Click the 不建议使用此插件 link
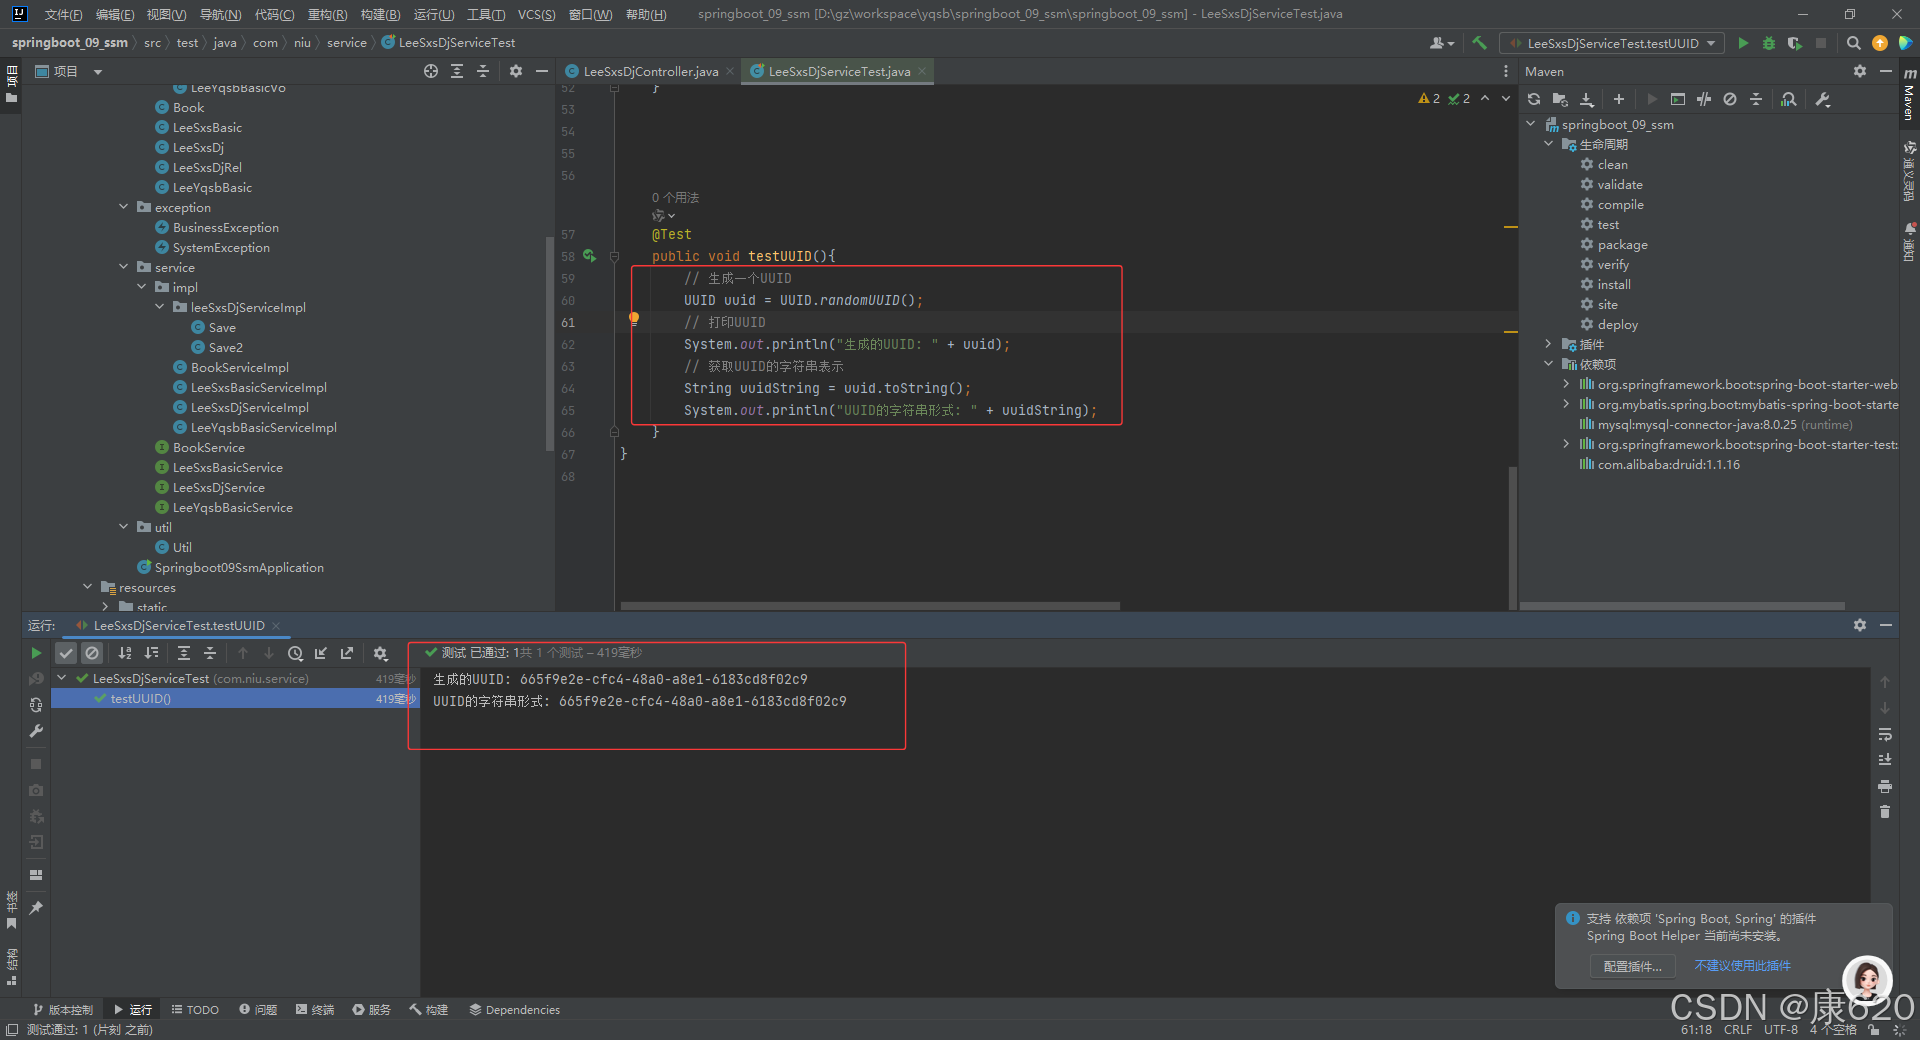This screenshot has width=1920, height=1040. (1741, 966)
